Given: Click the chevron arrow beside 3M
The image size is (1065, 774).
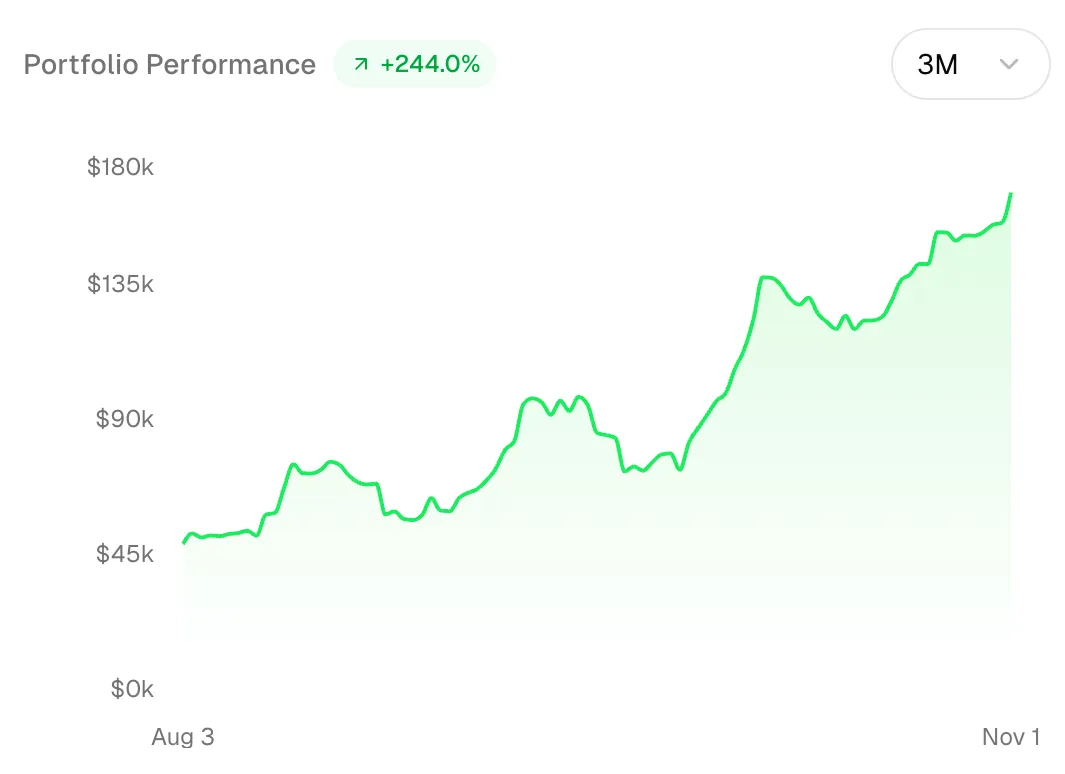Looking at the screenshot, I should (1009, 64).
